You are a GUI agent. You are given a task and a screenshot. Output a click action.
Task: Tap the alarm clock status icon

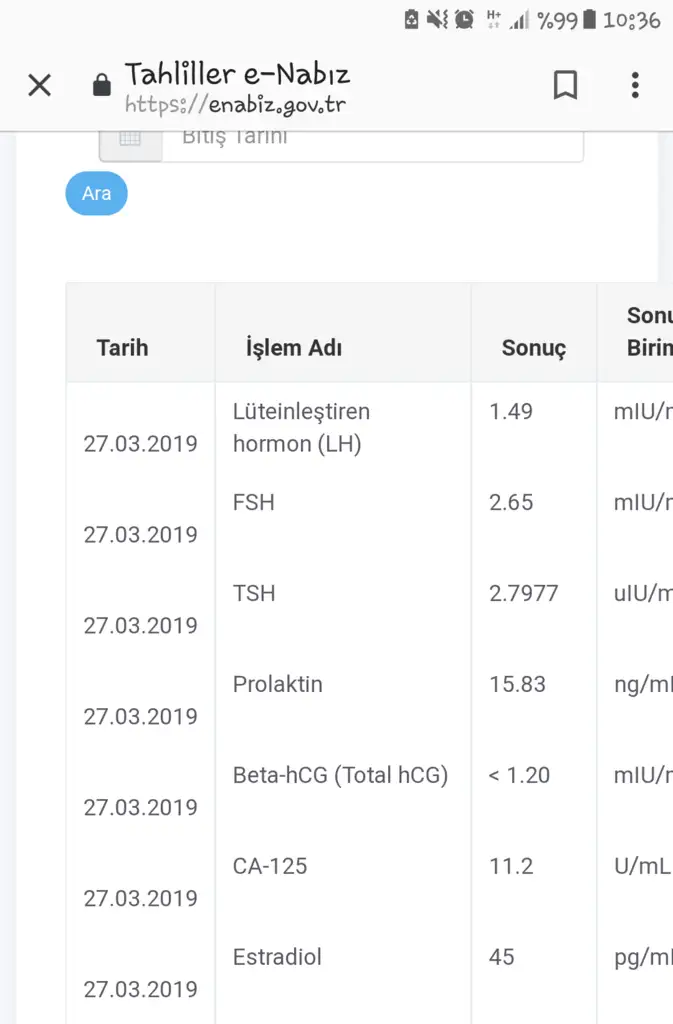click(x=464, y=19)
